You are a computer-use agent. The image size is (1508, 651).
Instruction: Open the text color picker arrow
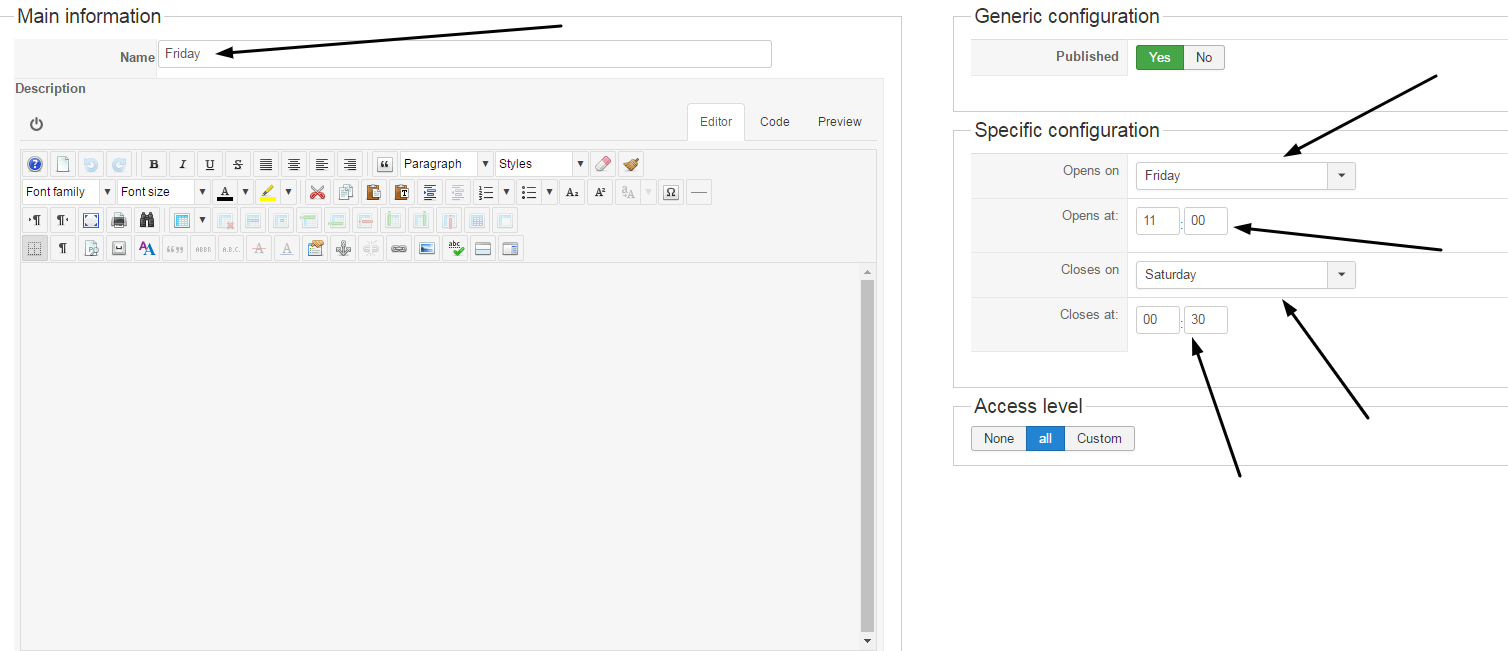coord(245,192)
